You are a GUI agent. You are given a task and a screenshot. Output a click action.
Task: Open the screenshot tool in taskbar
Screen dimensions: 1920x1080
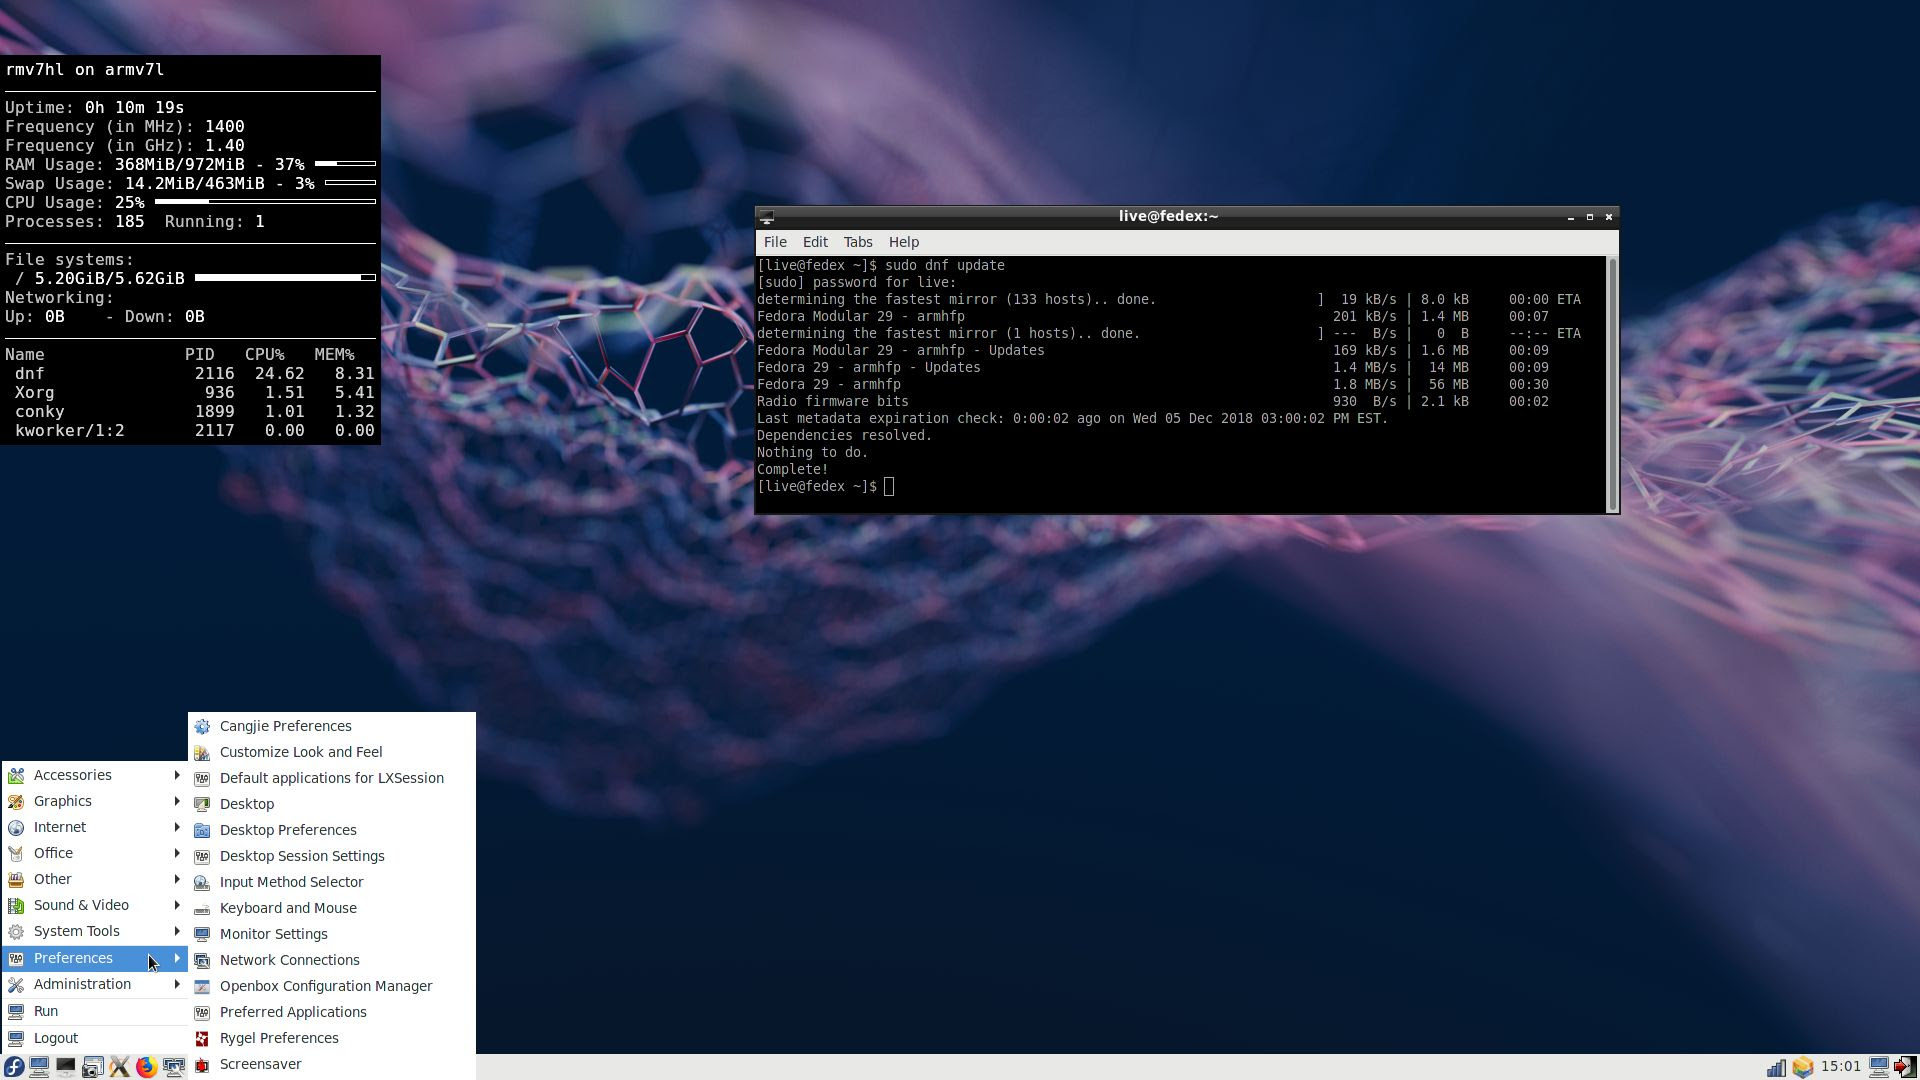pyautogui.click(x=92, y=1067)
